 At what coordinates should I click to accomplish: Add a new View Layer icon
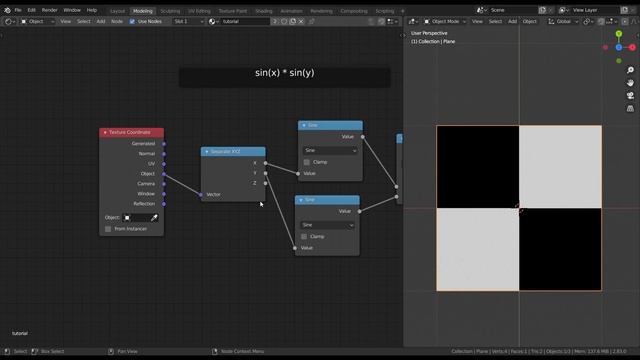click(624, 10)
